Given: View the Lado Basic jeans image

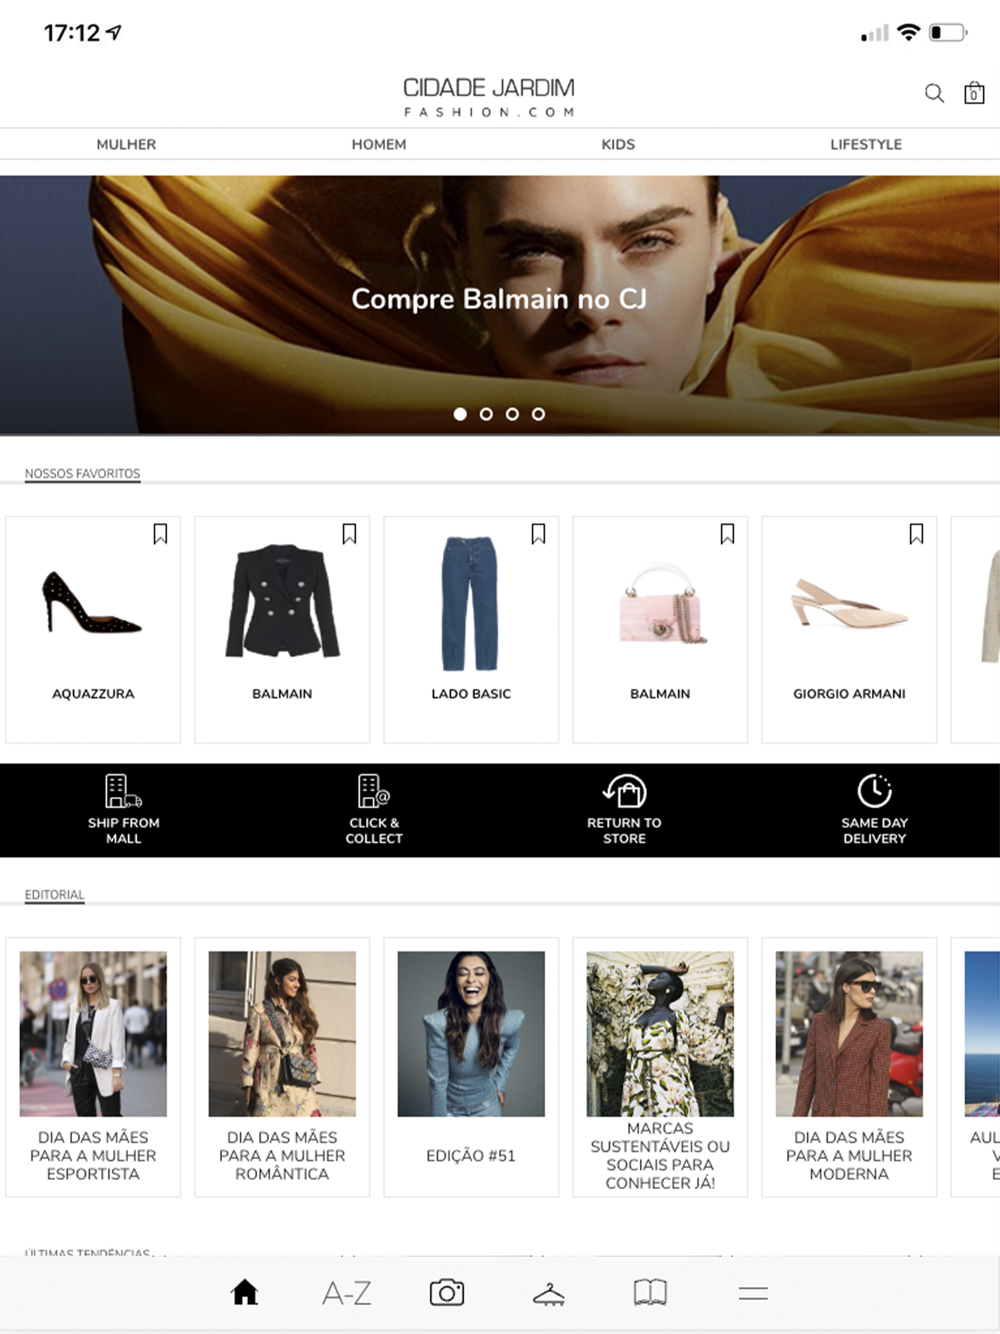Looking at the screenshot, I should point(470,603).
